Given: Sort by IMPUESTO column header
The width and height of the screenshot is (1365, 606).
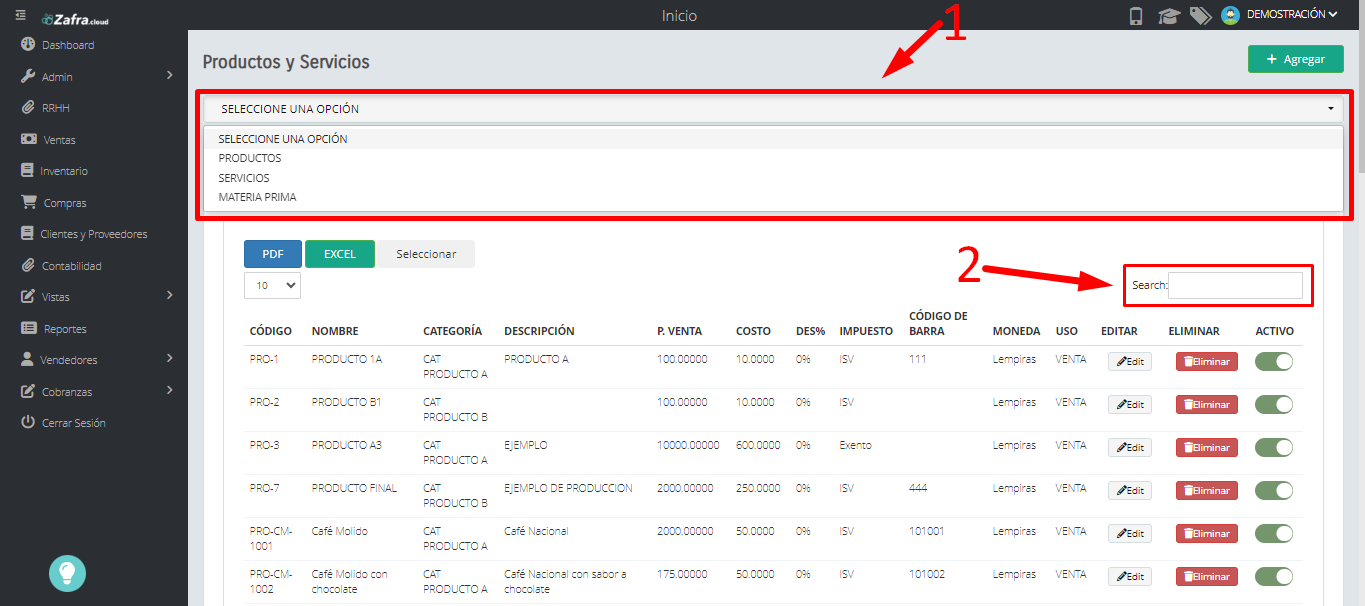Looking at the screenshot, I should [866, 331].
